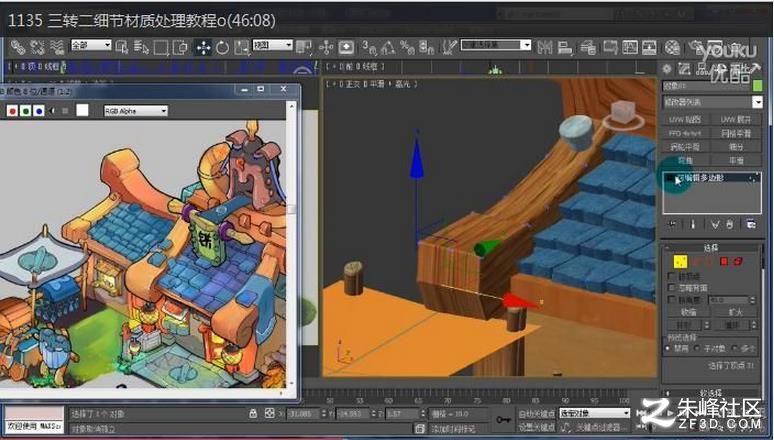
Task: Click the UVW 贴图 modifier button
Action: [685, 120]
